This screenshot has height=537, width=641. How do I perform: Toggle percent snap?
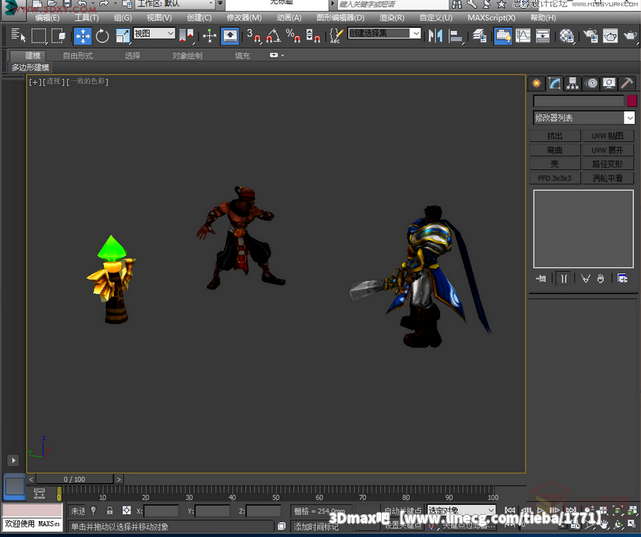pyautogui.click(x=293, y=36)
